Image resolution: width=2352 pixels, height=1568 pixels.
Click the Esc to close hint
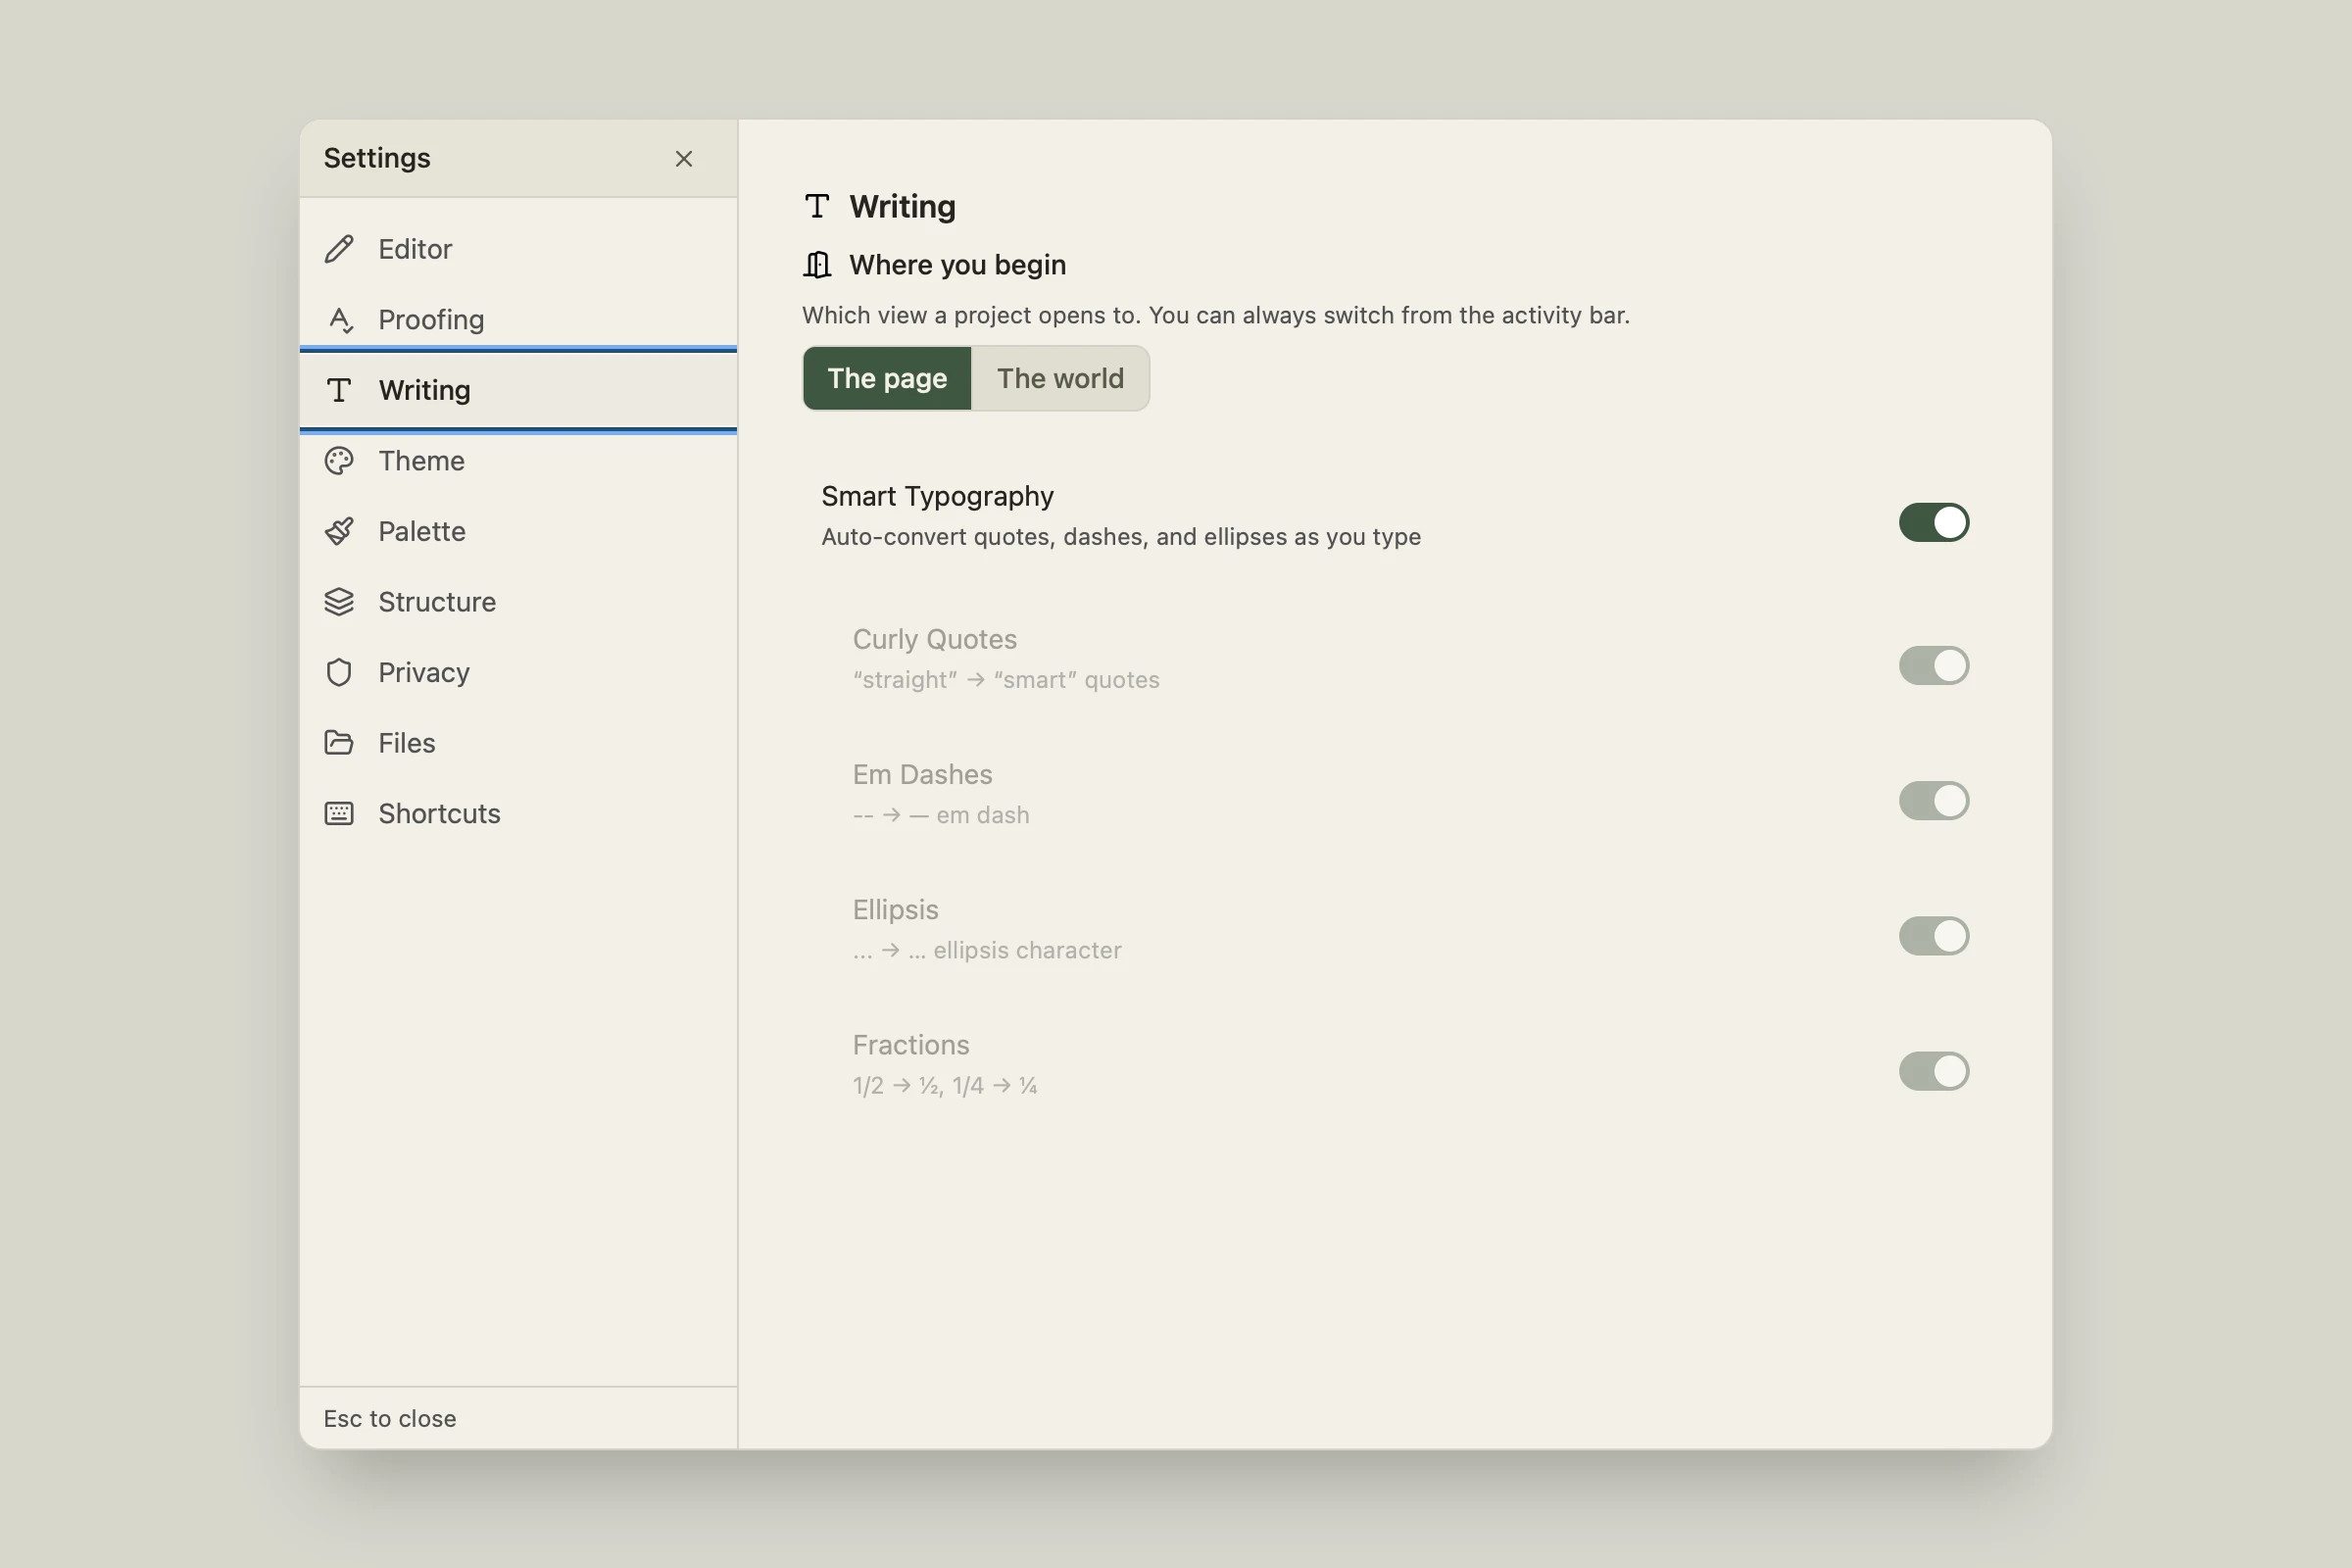click(x=390, y=1418)
